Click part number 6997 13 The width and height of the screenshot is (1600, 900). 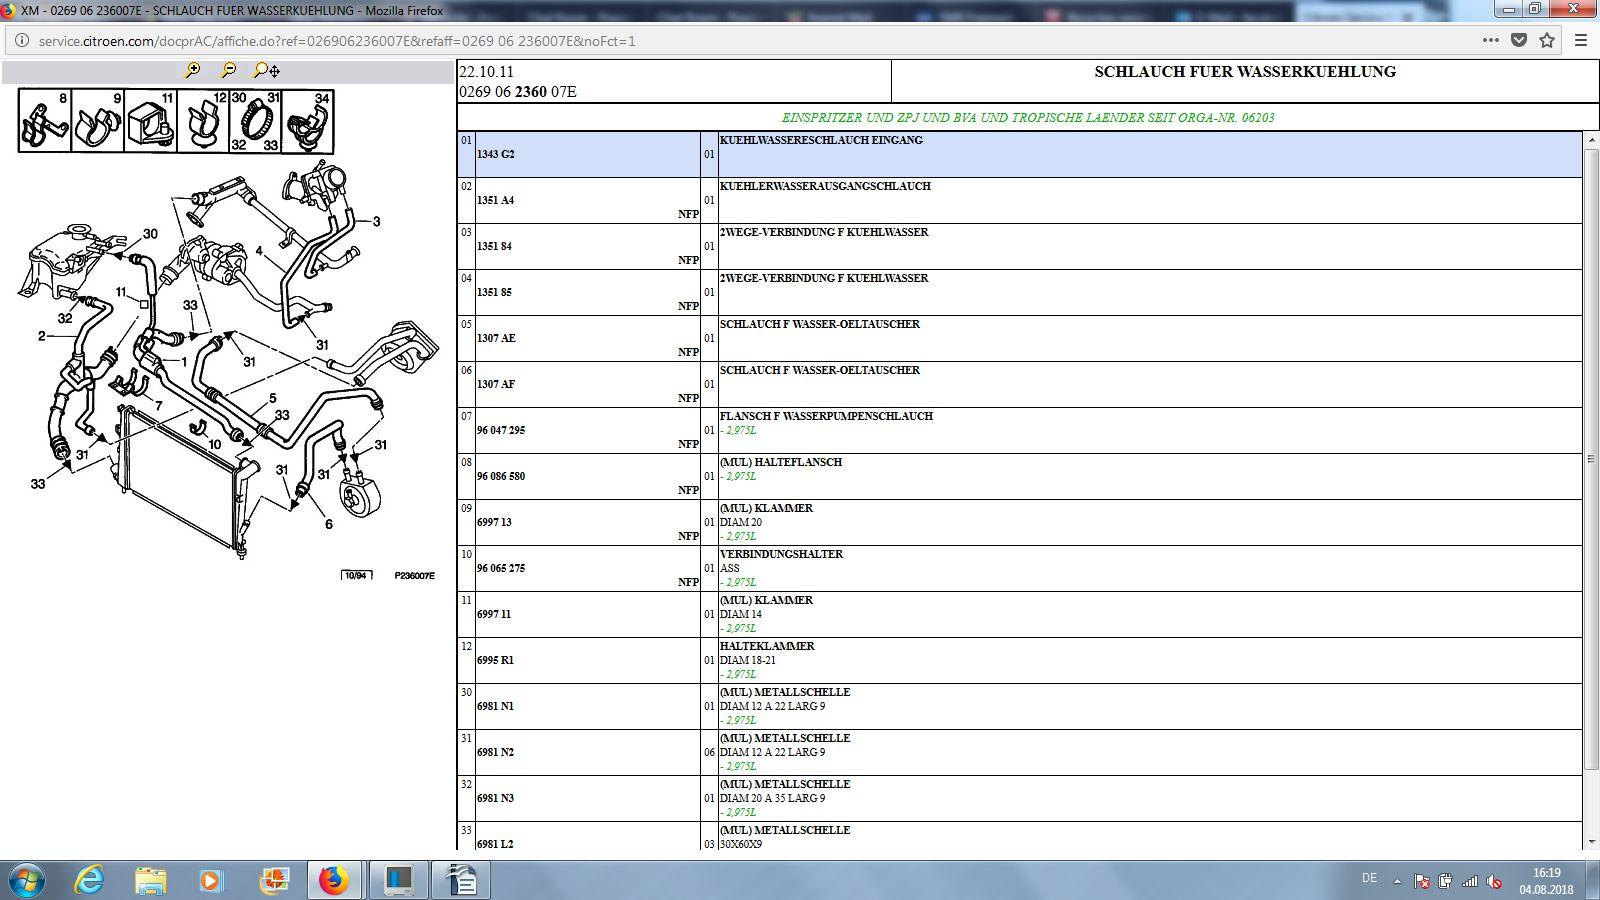pos(494,522)
